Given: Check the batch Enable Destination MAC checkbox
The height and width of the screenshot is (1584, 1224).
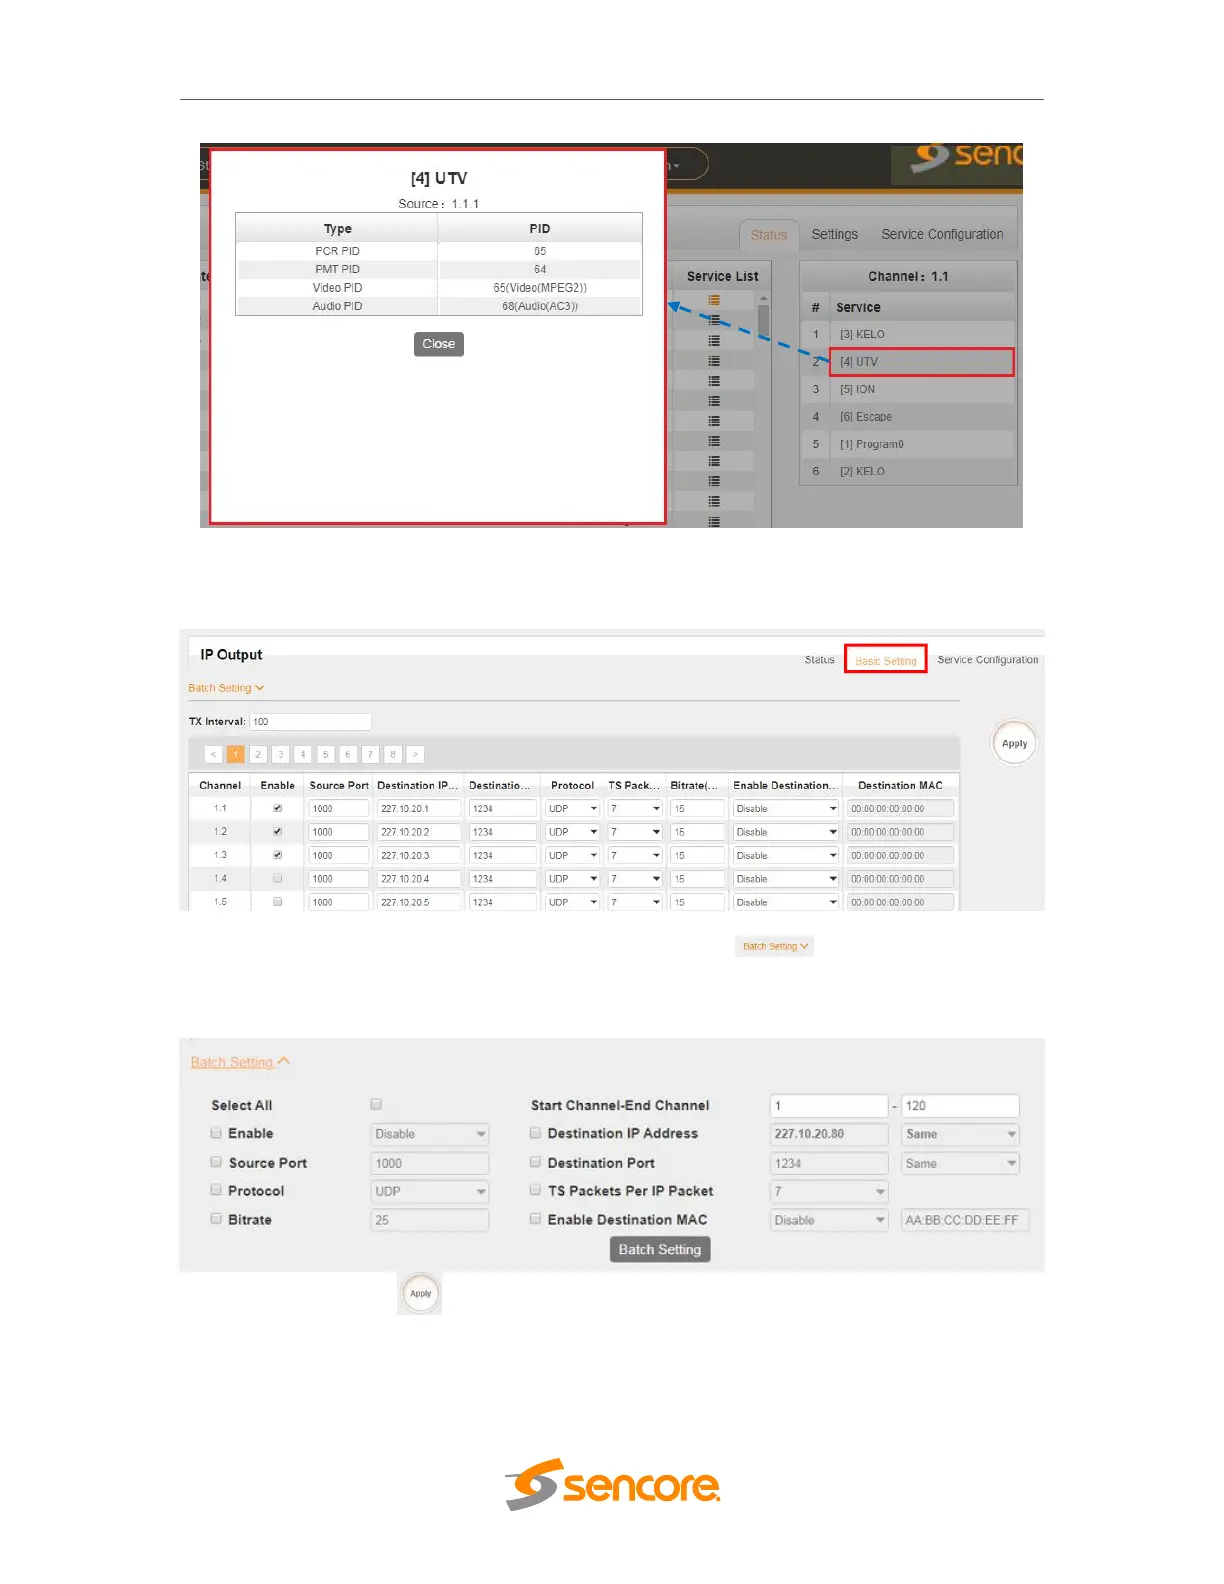Looking at the screenshot, I should click(535, 1219).
